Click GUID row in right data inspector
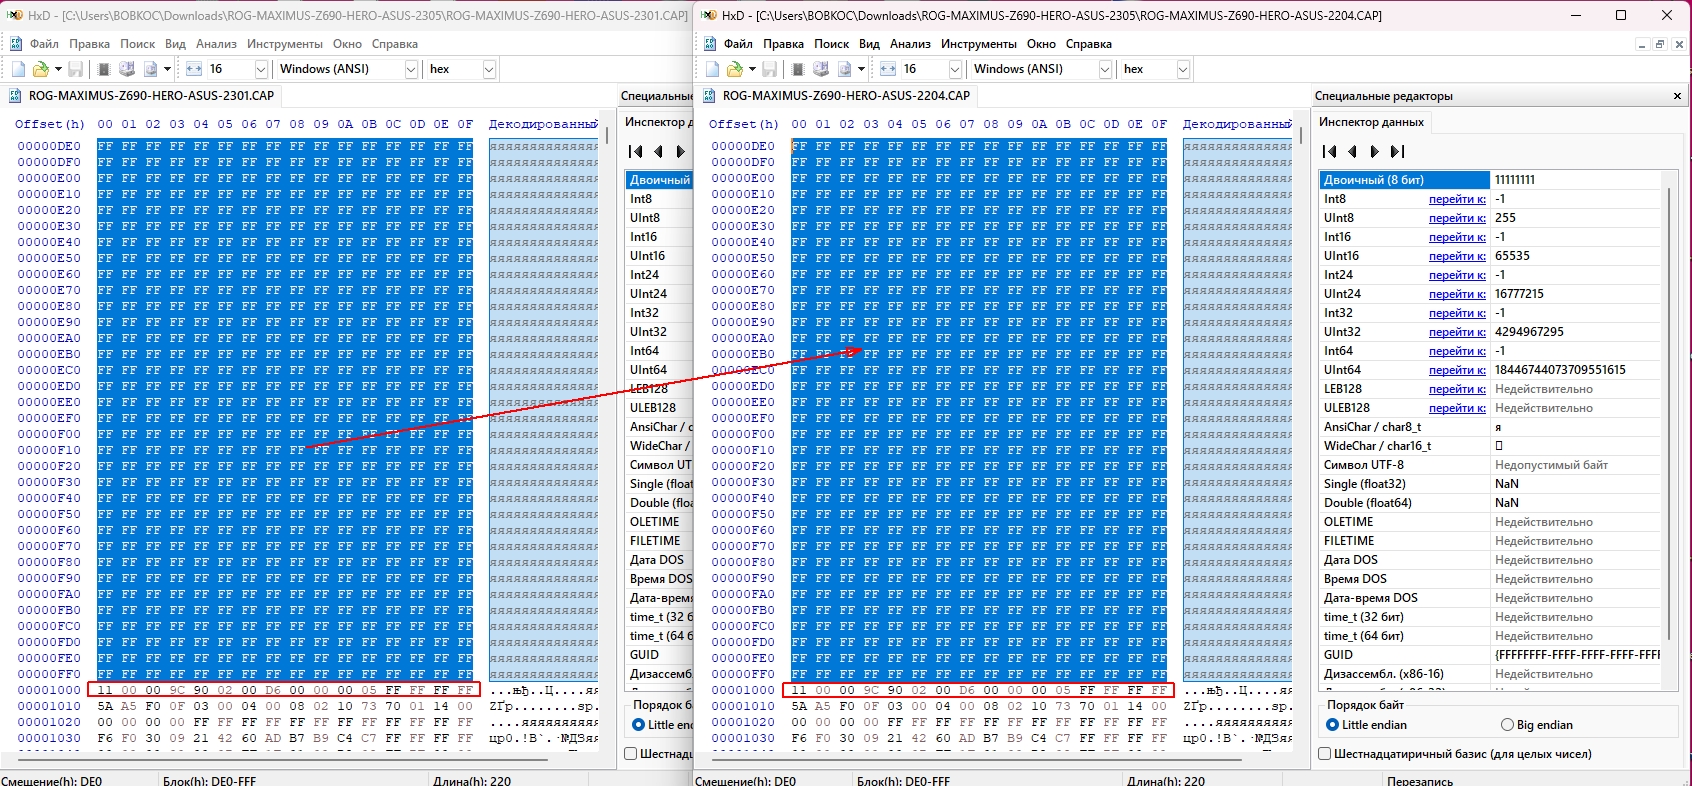Viewport: 1692px width, 786px height. point(1490,655)
